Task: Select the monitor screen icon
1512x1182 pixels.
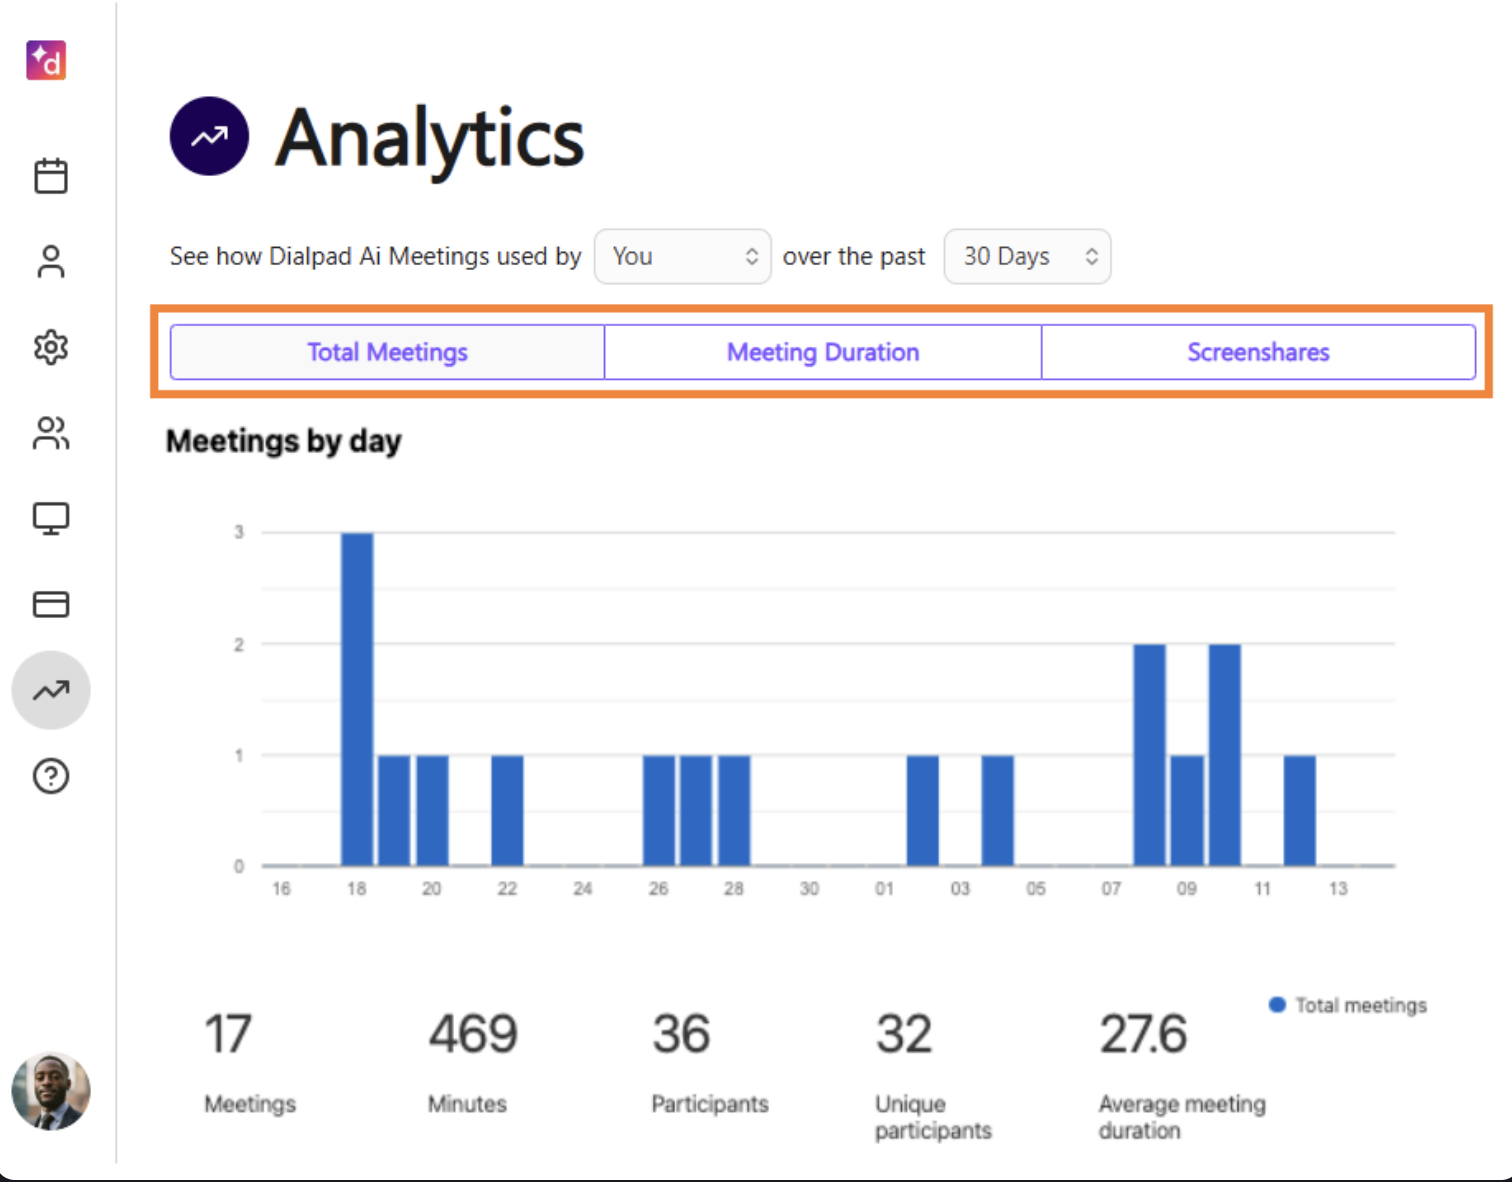Action: (51, 519)
